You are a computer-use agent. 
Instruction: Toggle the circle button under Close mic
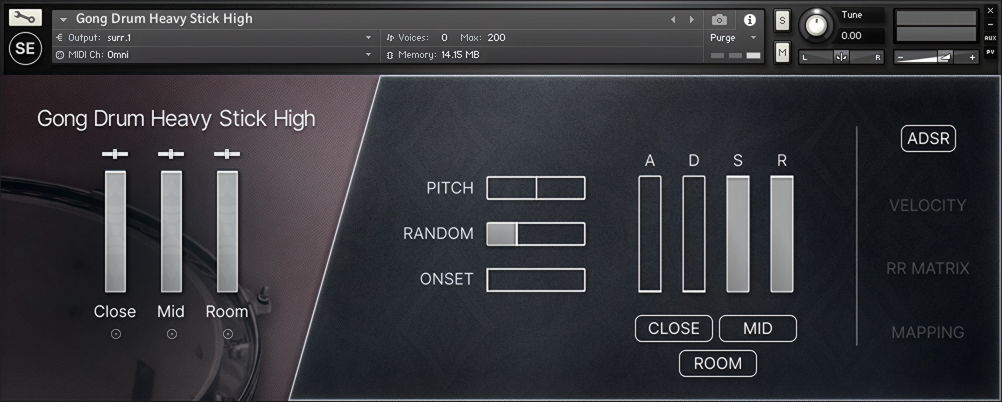pos(115,334)
